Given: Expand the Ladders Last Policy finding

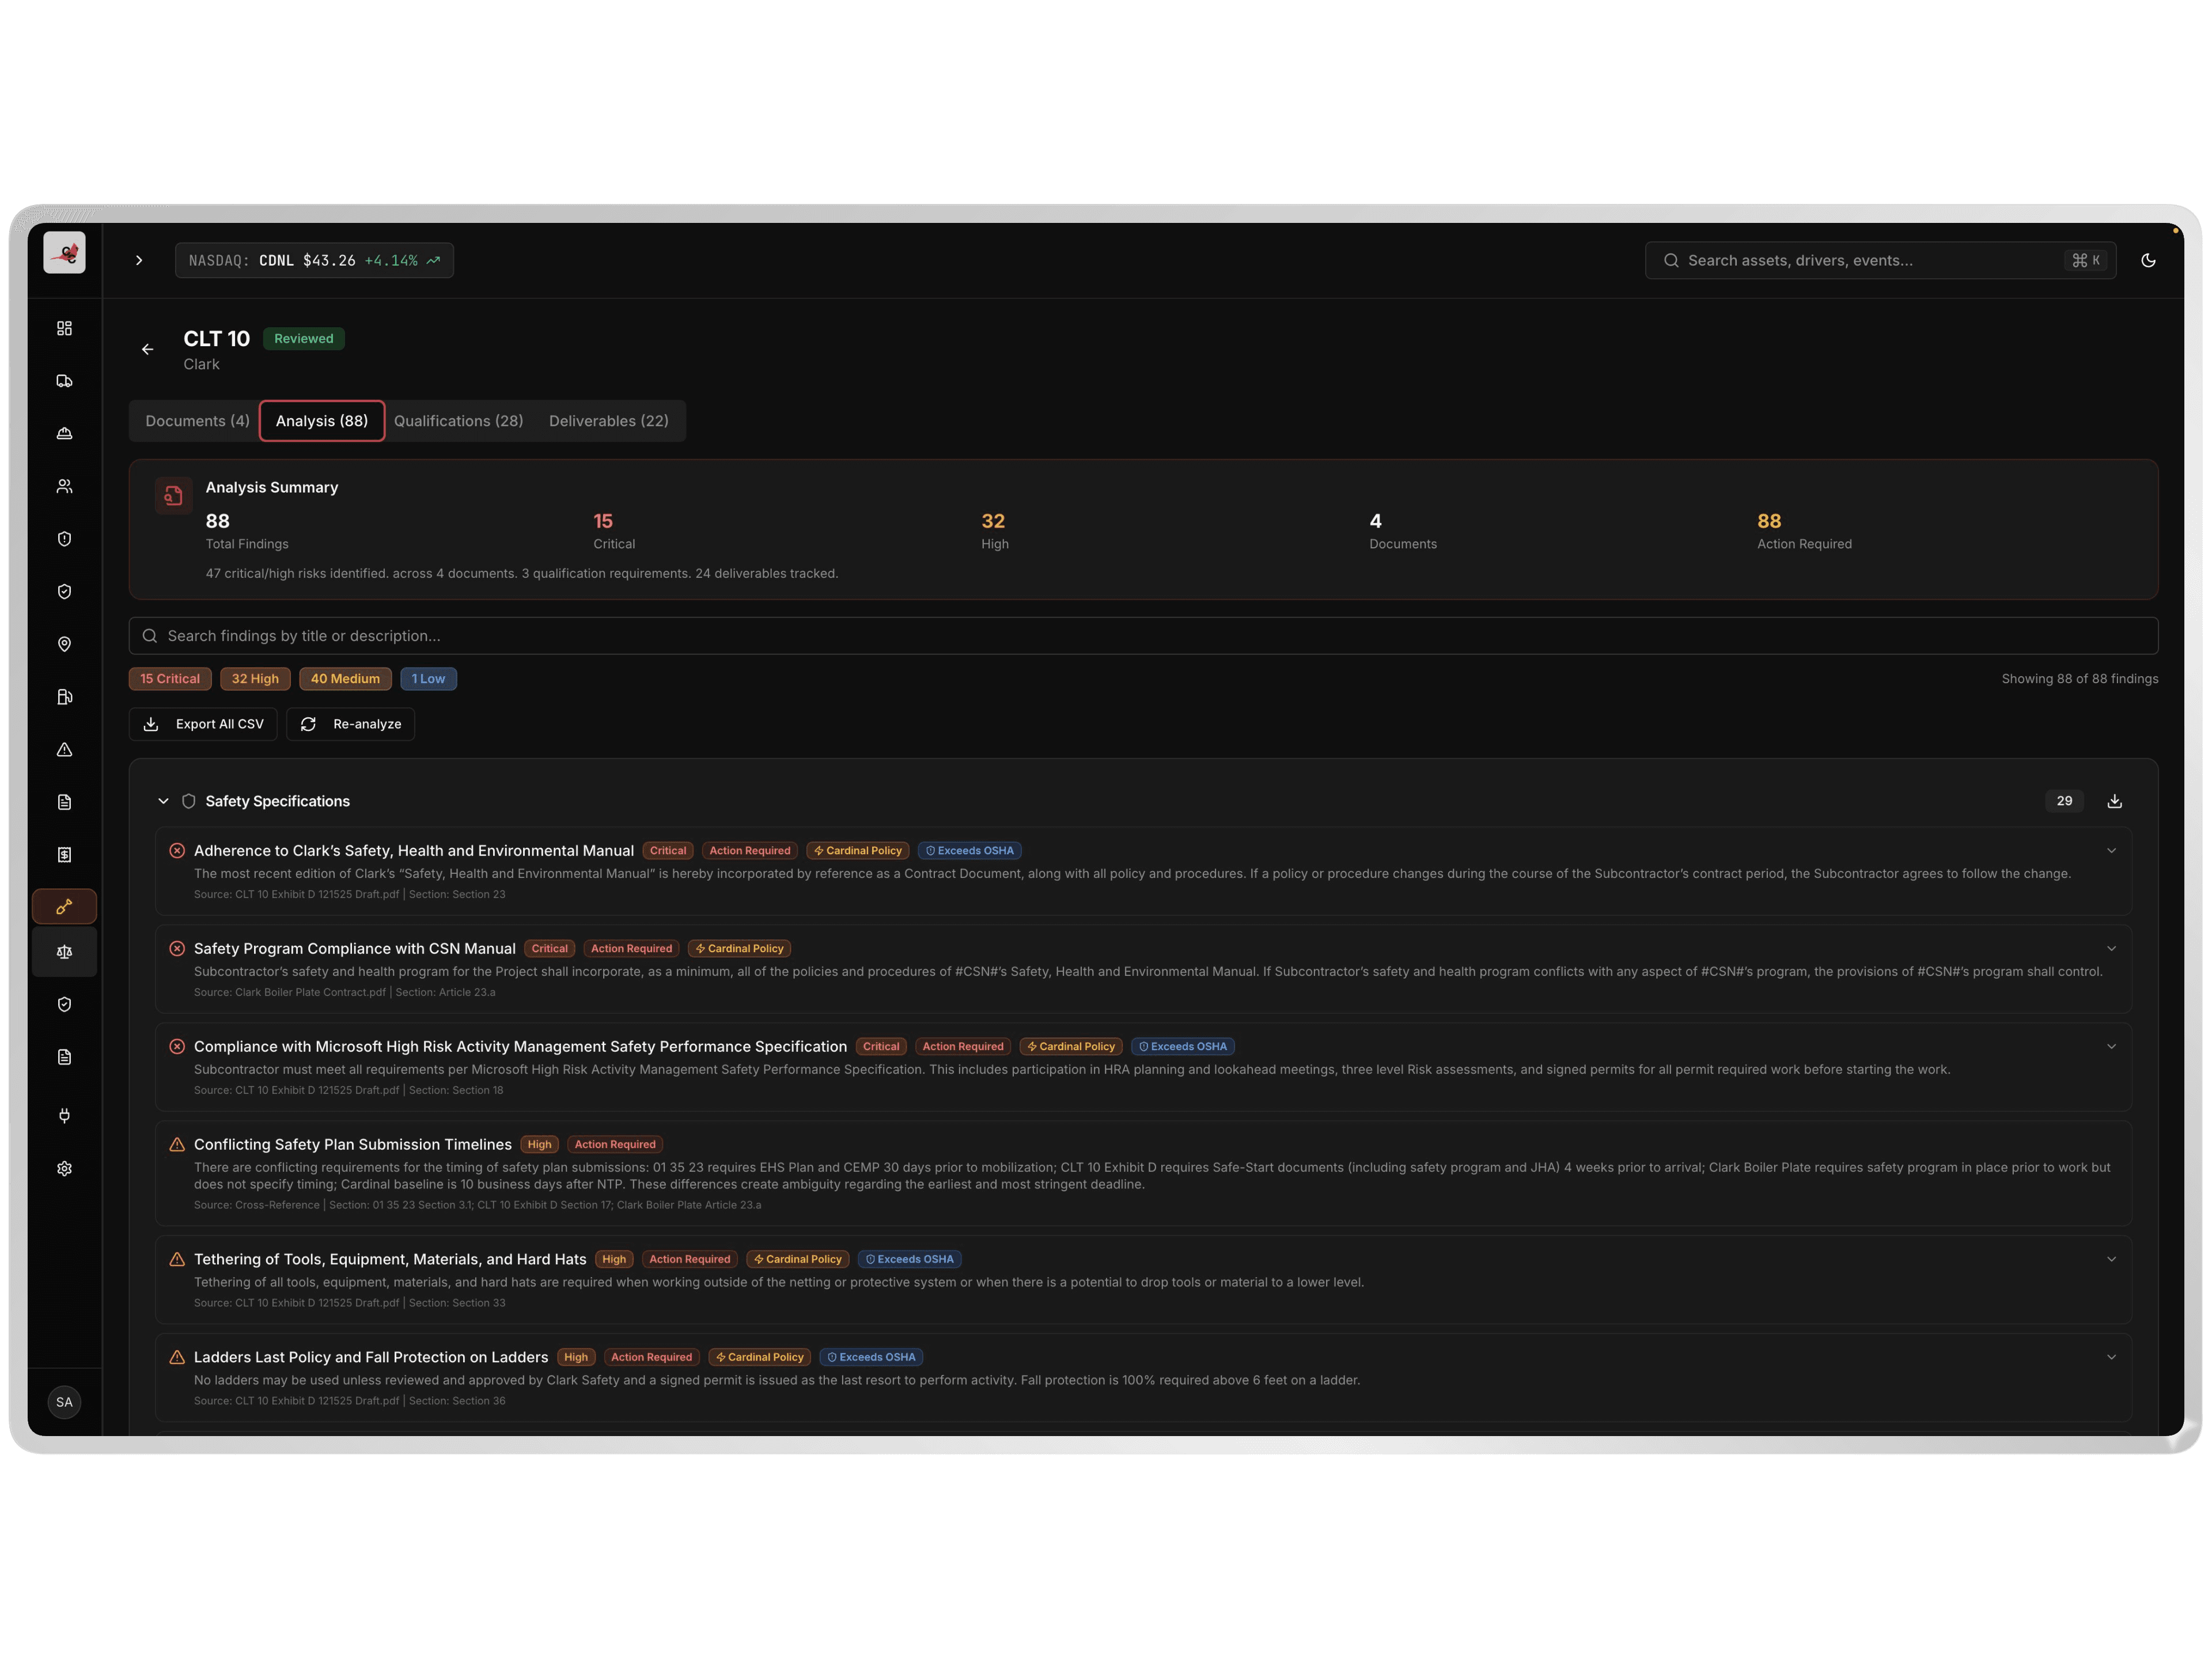Looking at the screenshot, I should click(x=2111, y=1357).
